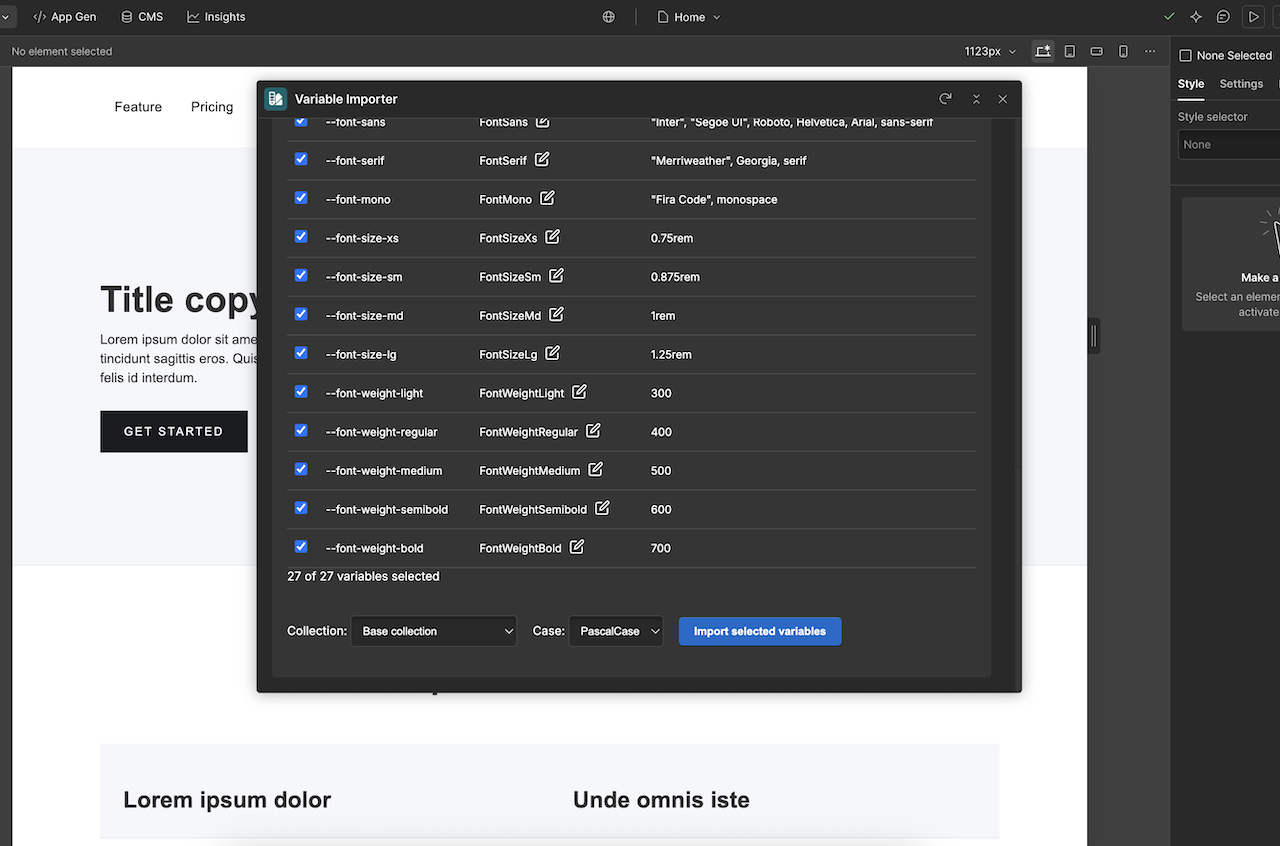Edit the FontWeightMedium variable name

tap(595, 469)
